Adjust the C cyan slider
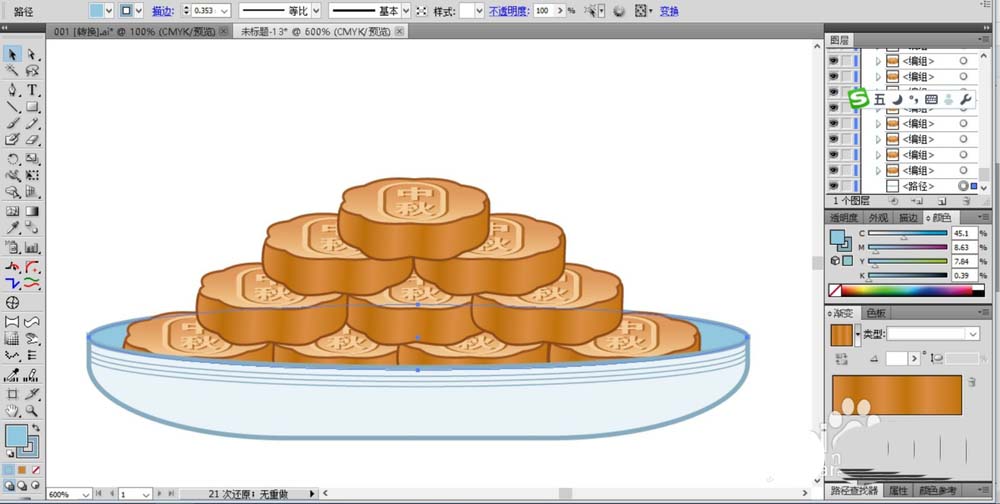 pyautogui.click(x=908, y=233)
